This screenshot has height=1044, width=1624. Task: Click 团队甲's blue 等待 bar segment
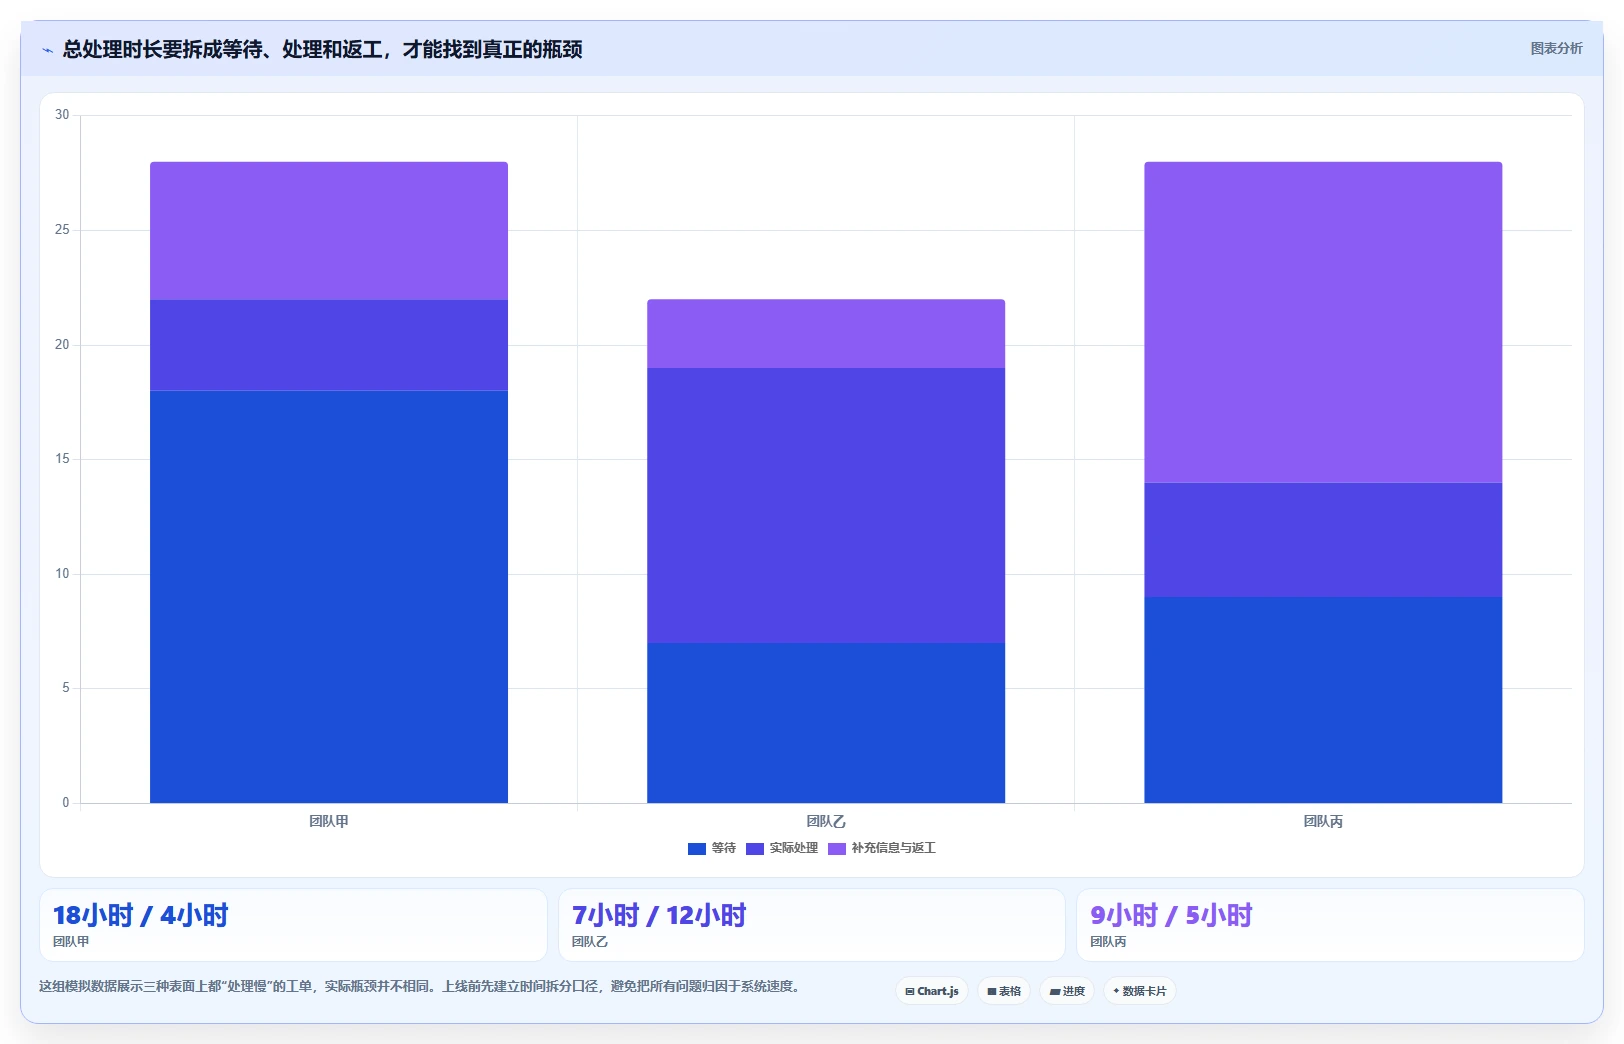329,596
